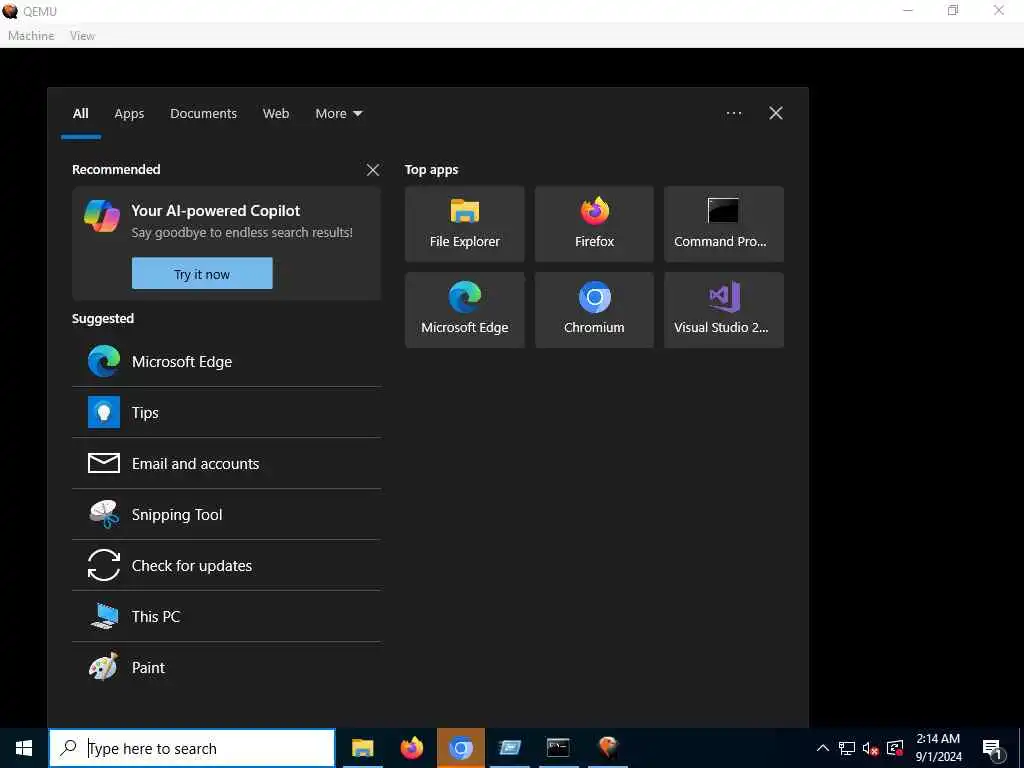
Task: Open This PC from Suggested list
Action: [226, 616]
